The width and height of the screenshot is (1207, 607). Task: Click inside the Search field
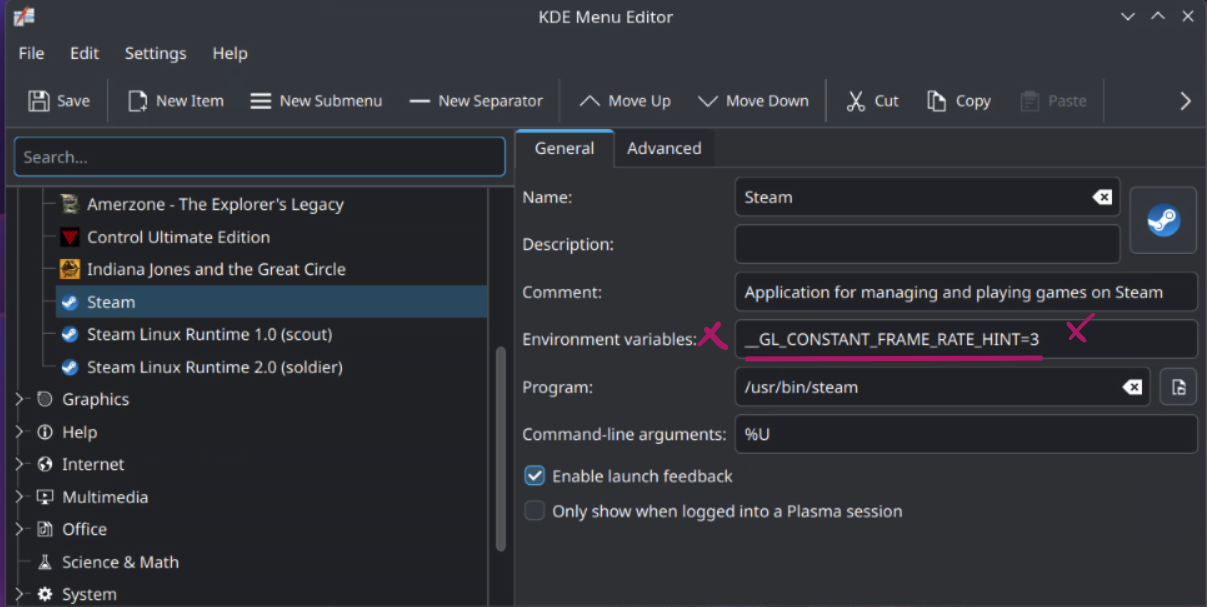[x=259, y=157]
